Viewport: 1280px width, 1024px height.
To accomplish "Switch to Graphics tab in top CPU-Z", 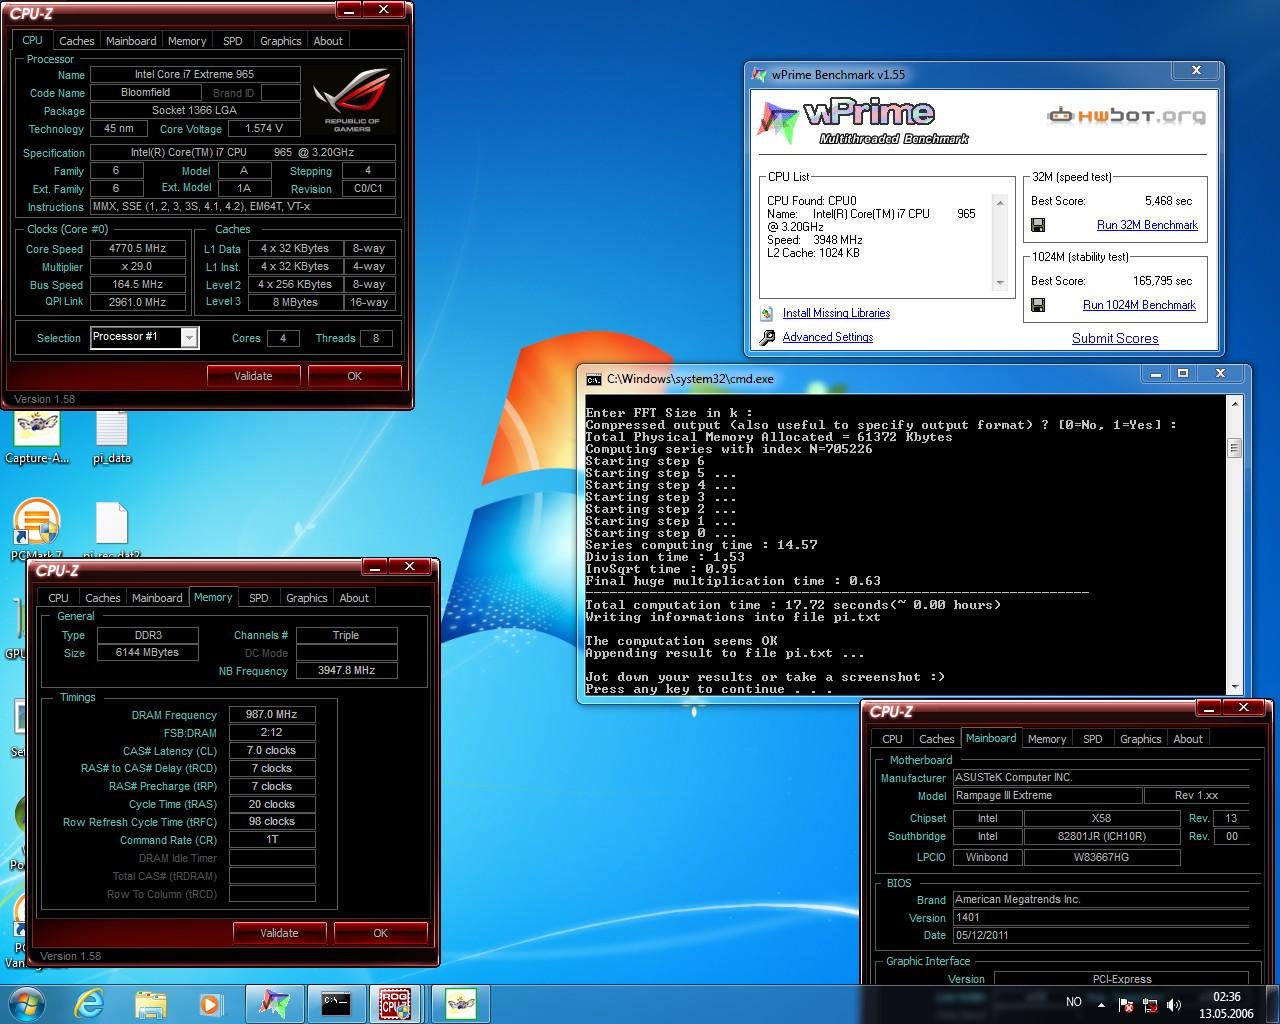I will click(281, 41).
